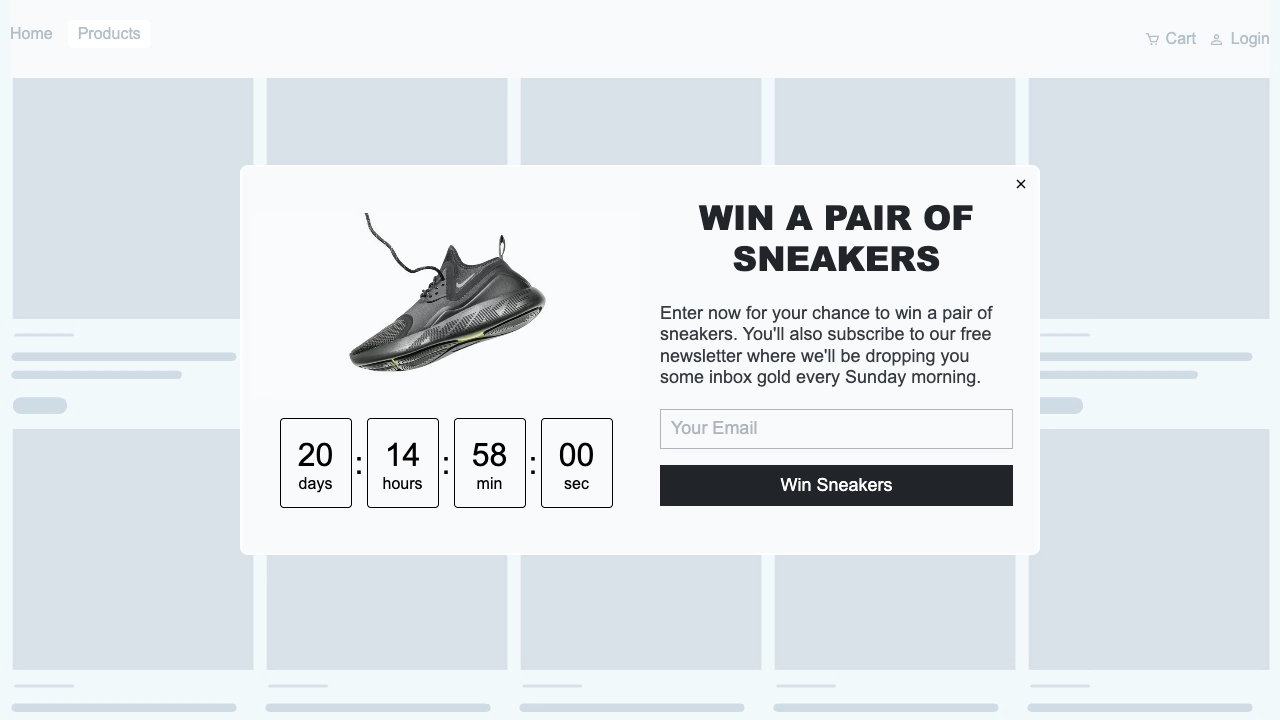1280x720 pixels.
Task: Go to the Home page link
Action: [31, 34]
